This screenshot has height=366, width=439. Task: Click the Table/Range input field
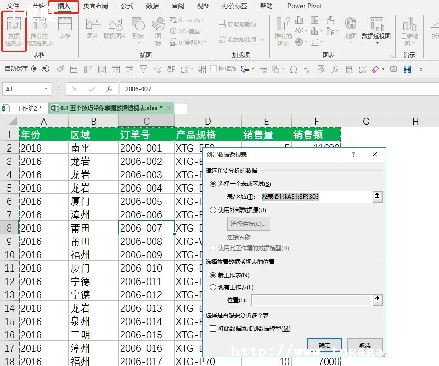pyautogui.click(x=316, y=197)
